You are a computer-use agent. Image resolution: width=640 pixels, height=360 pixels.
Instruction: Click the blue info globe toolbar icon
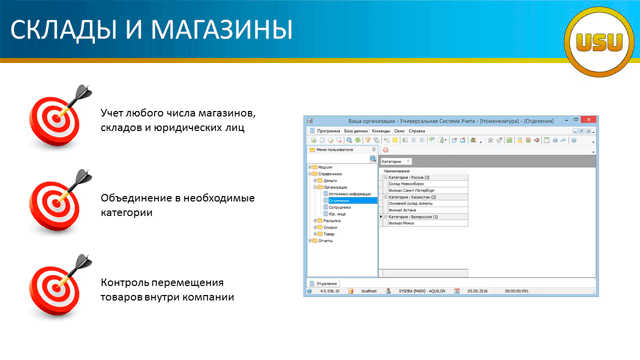point(574,140)
